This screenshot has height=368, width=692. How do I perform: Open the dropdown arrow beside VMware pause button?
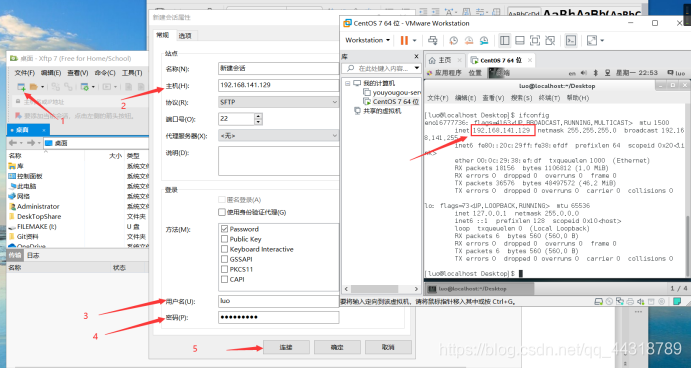click(414, 41)
